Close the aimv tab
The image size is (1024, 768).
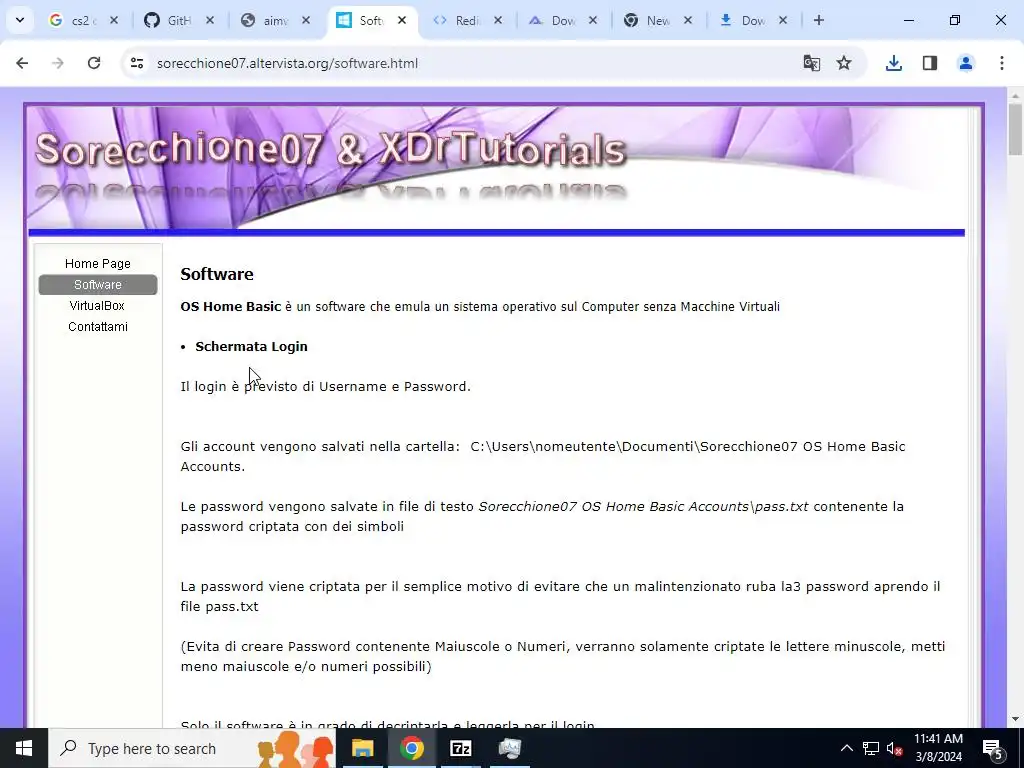pos(306,20)
